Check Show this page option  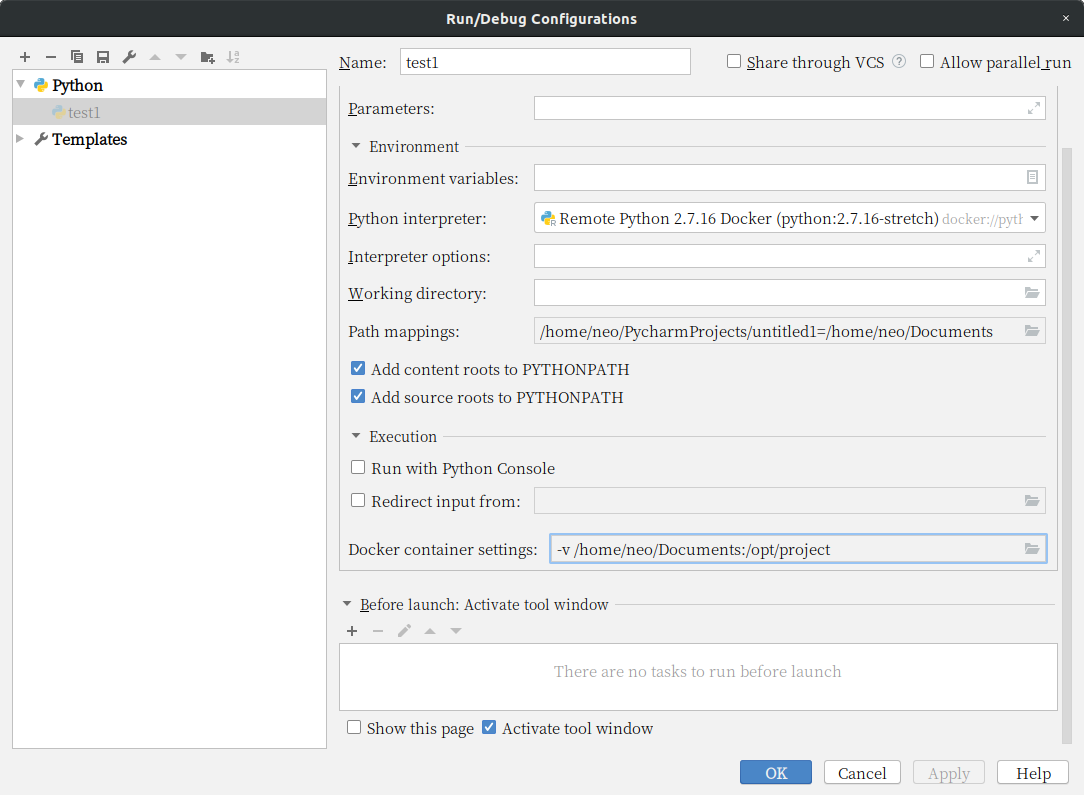353,727
